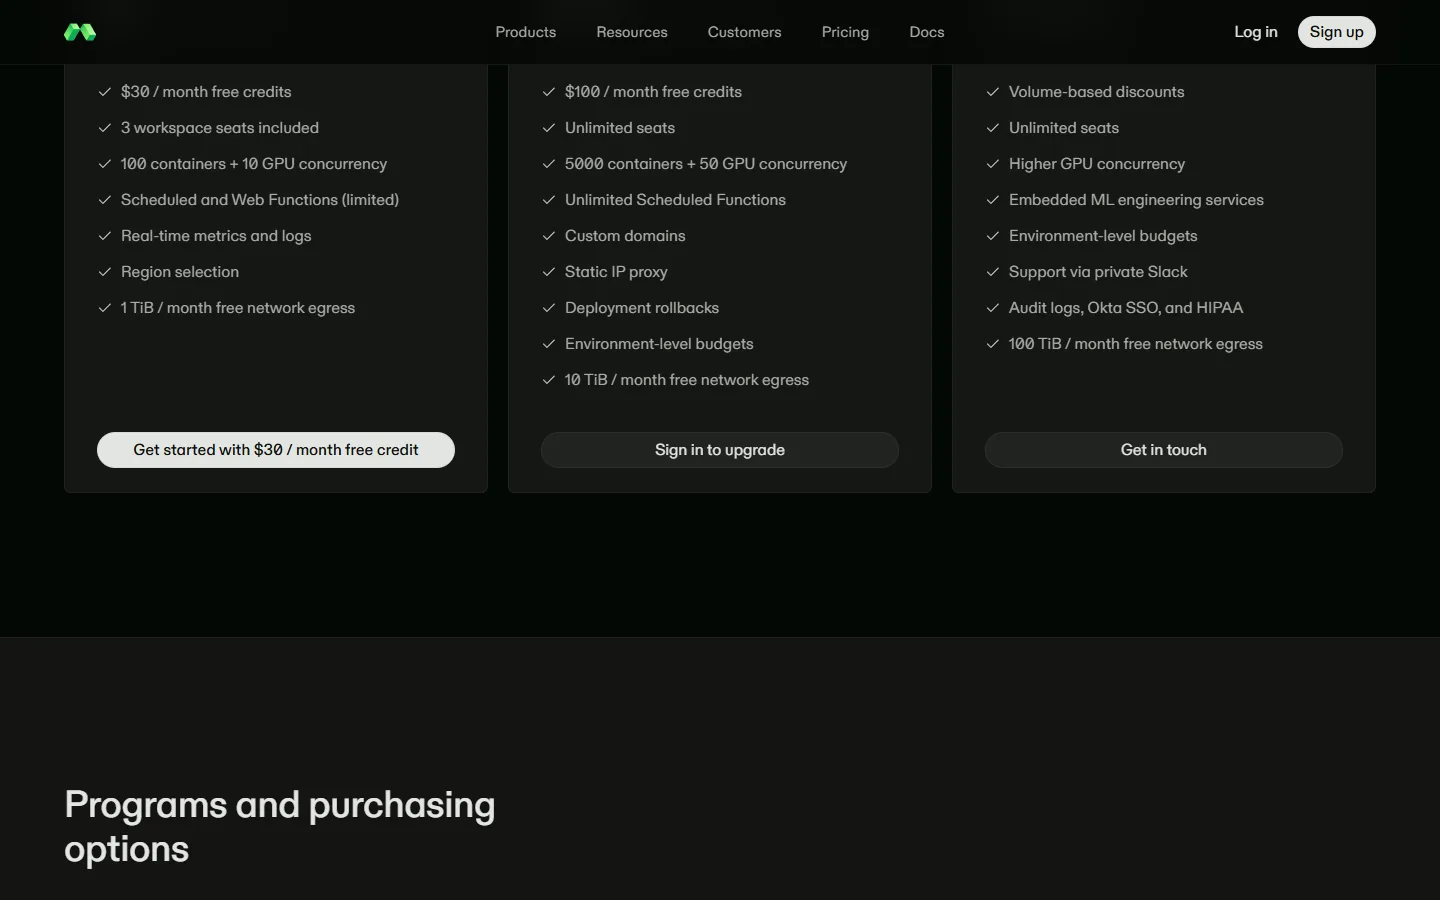
Task: Click the checkmark beside Unlimited Scheduled Functions
Action: [x=548, y=200]
